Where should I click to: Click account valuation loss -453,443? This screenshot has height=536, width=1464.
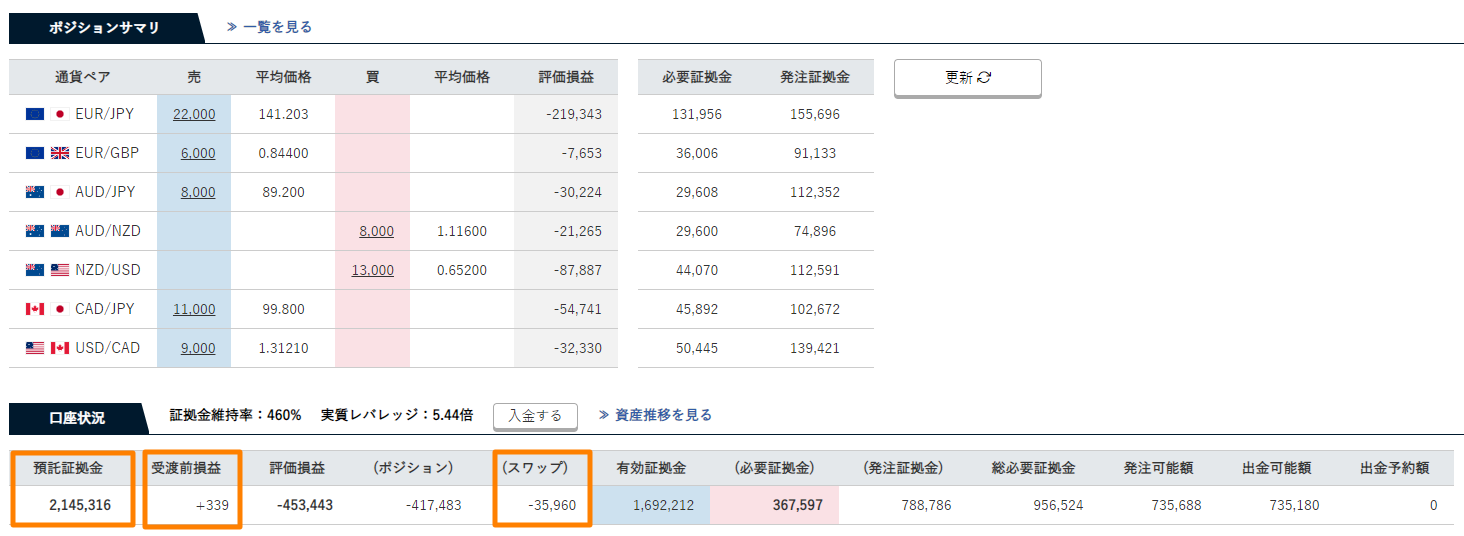click(x=305, y=505)
